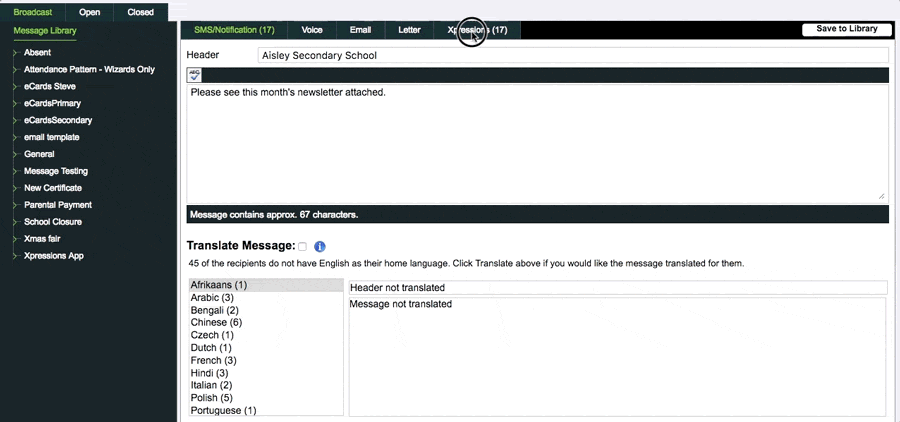This screenshot has height=422, width=900.
Task: Click the Header input field
Action: 573,55
